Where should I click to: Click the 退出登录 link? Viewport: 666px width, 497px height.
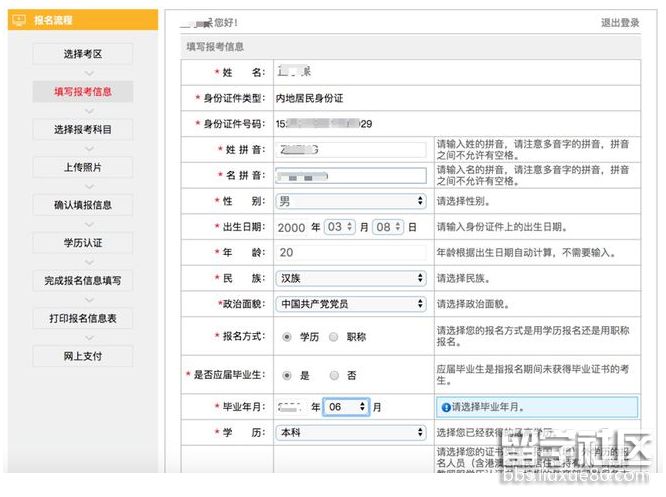coord(620,23)
